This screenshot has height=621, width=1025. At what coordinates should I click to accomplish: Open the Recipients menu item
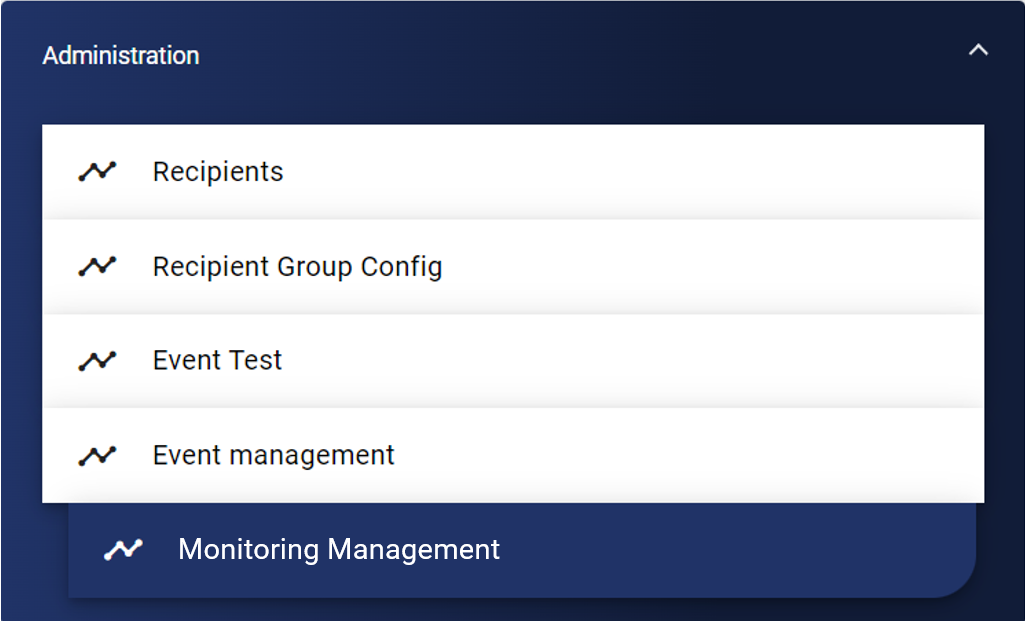point(512,172)
